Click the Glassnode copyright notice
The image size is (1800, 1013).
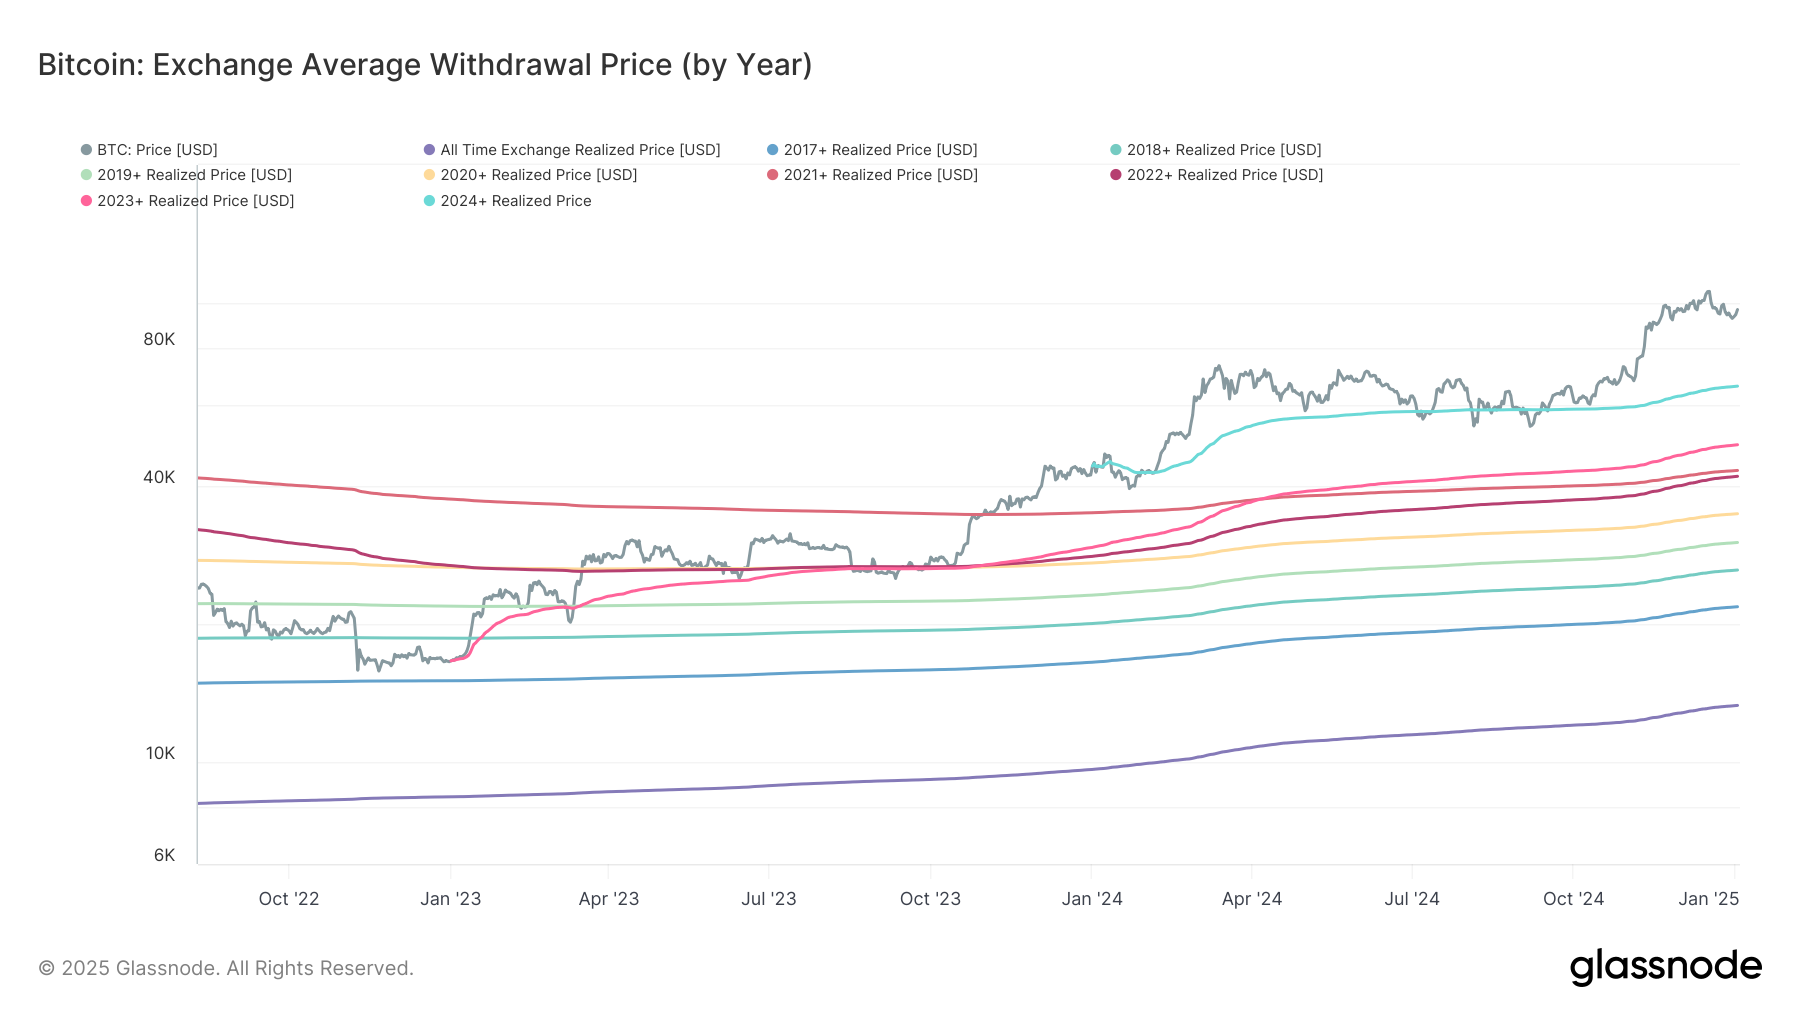(226, 968)
